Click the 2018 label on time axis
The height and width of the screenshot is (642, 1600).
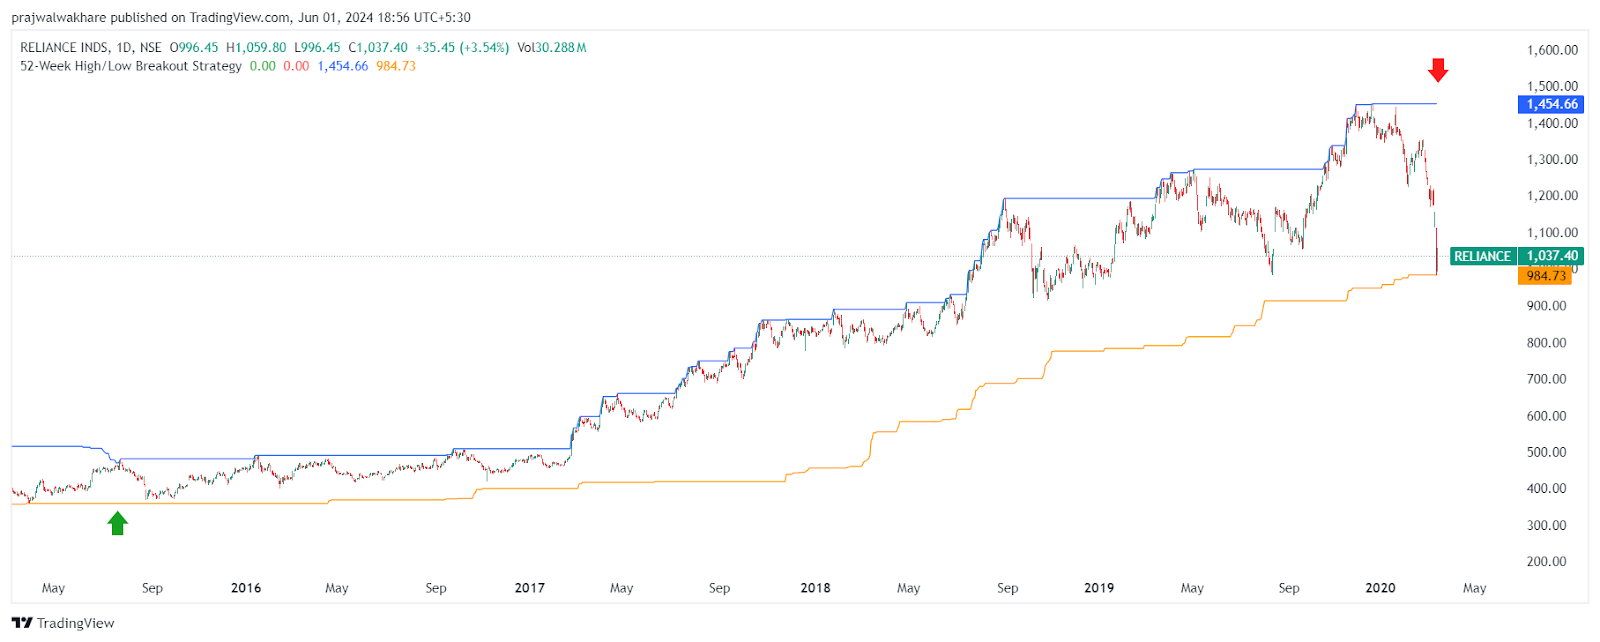(x=815, y=588)
